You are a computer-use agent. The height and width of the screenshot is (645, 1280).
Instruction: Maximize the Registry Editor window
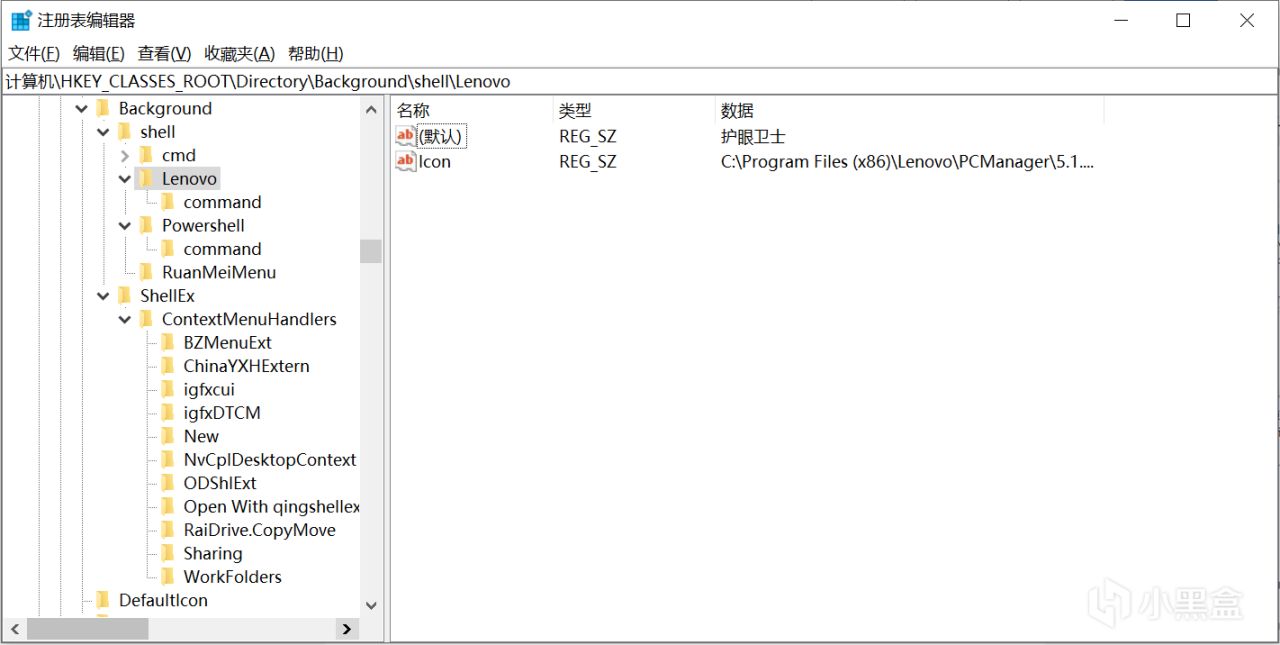[x=1183, y=20]
